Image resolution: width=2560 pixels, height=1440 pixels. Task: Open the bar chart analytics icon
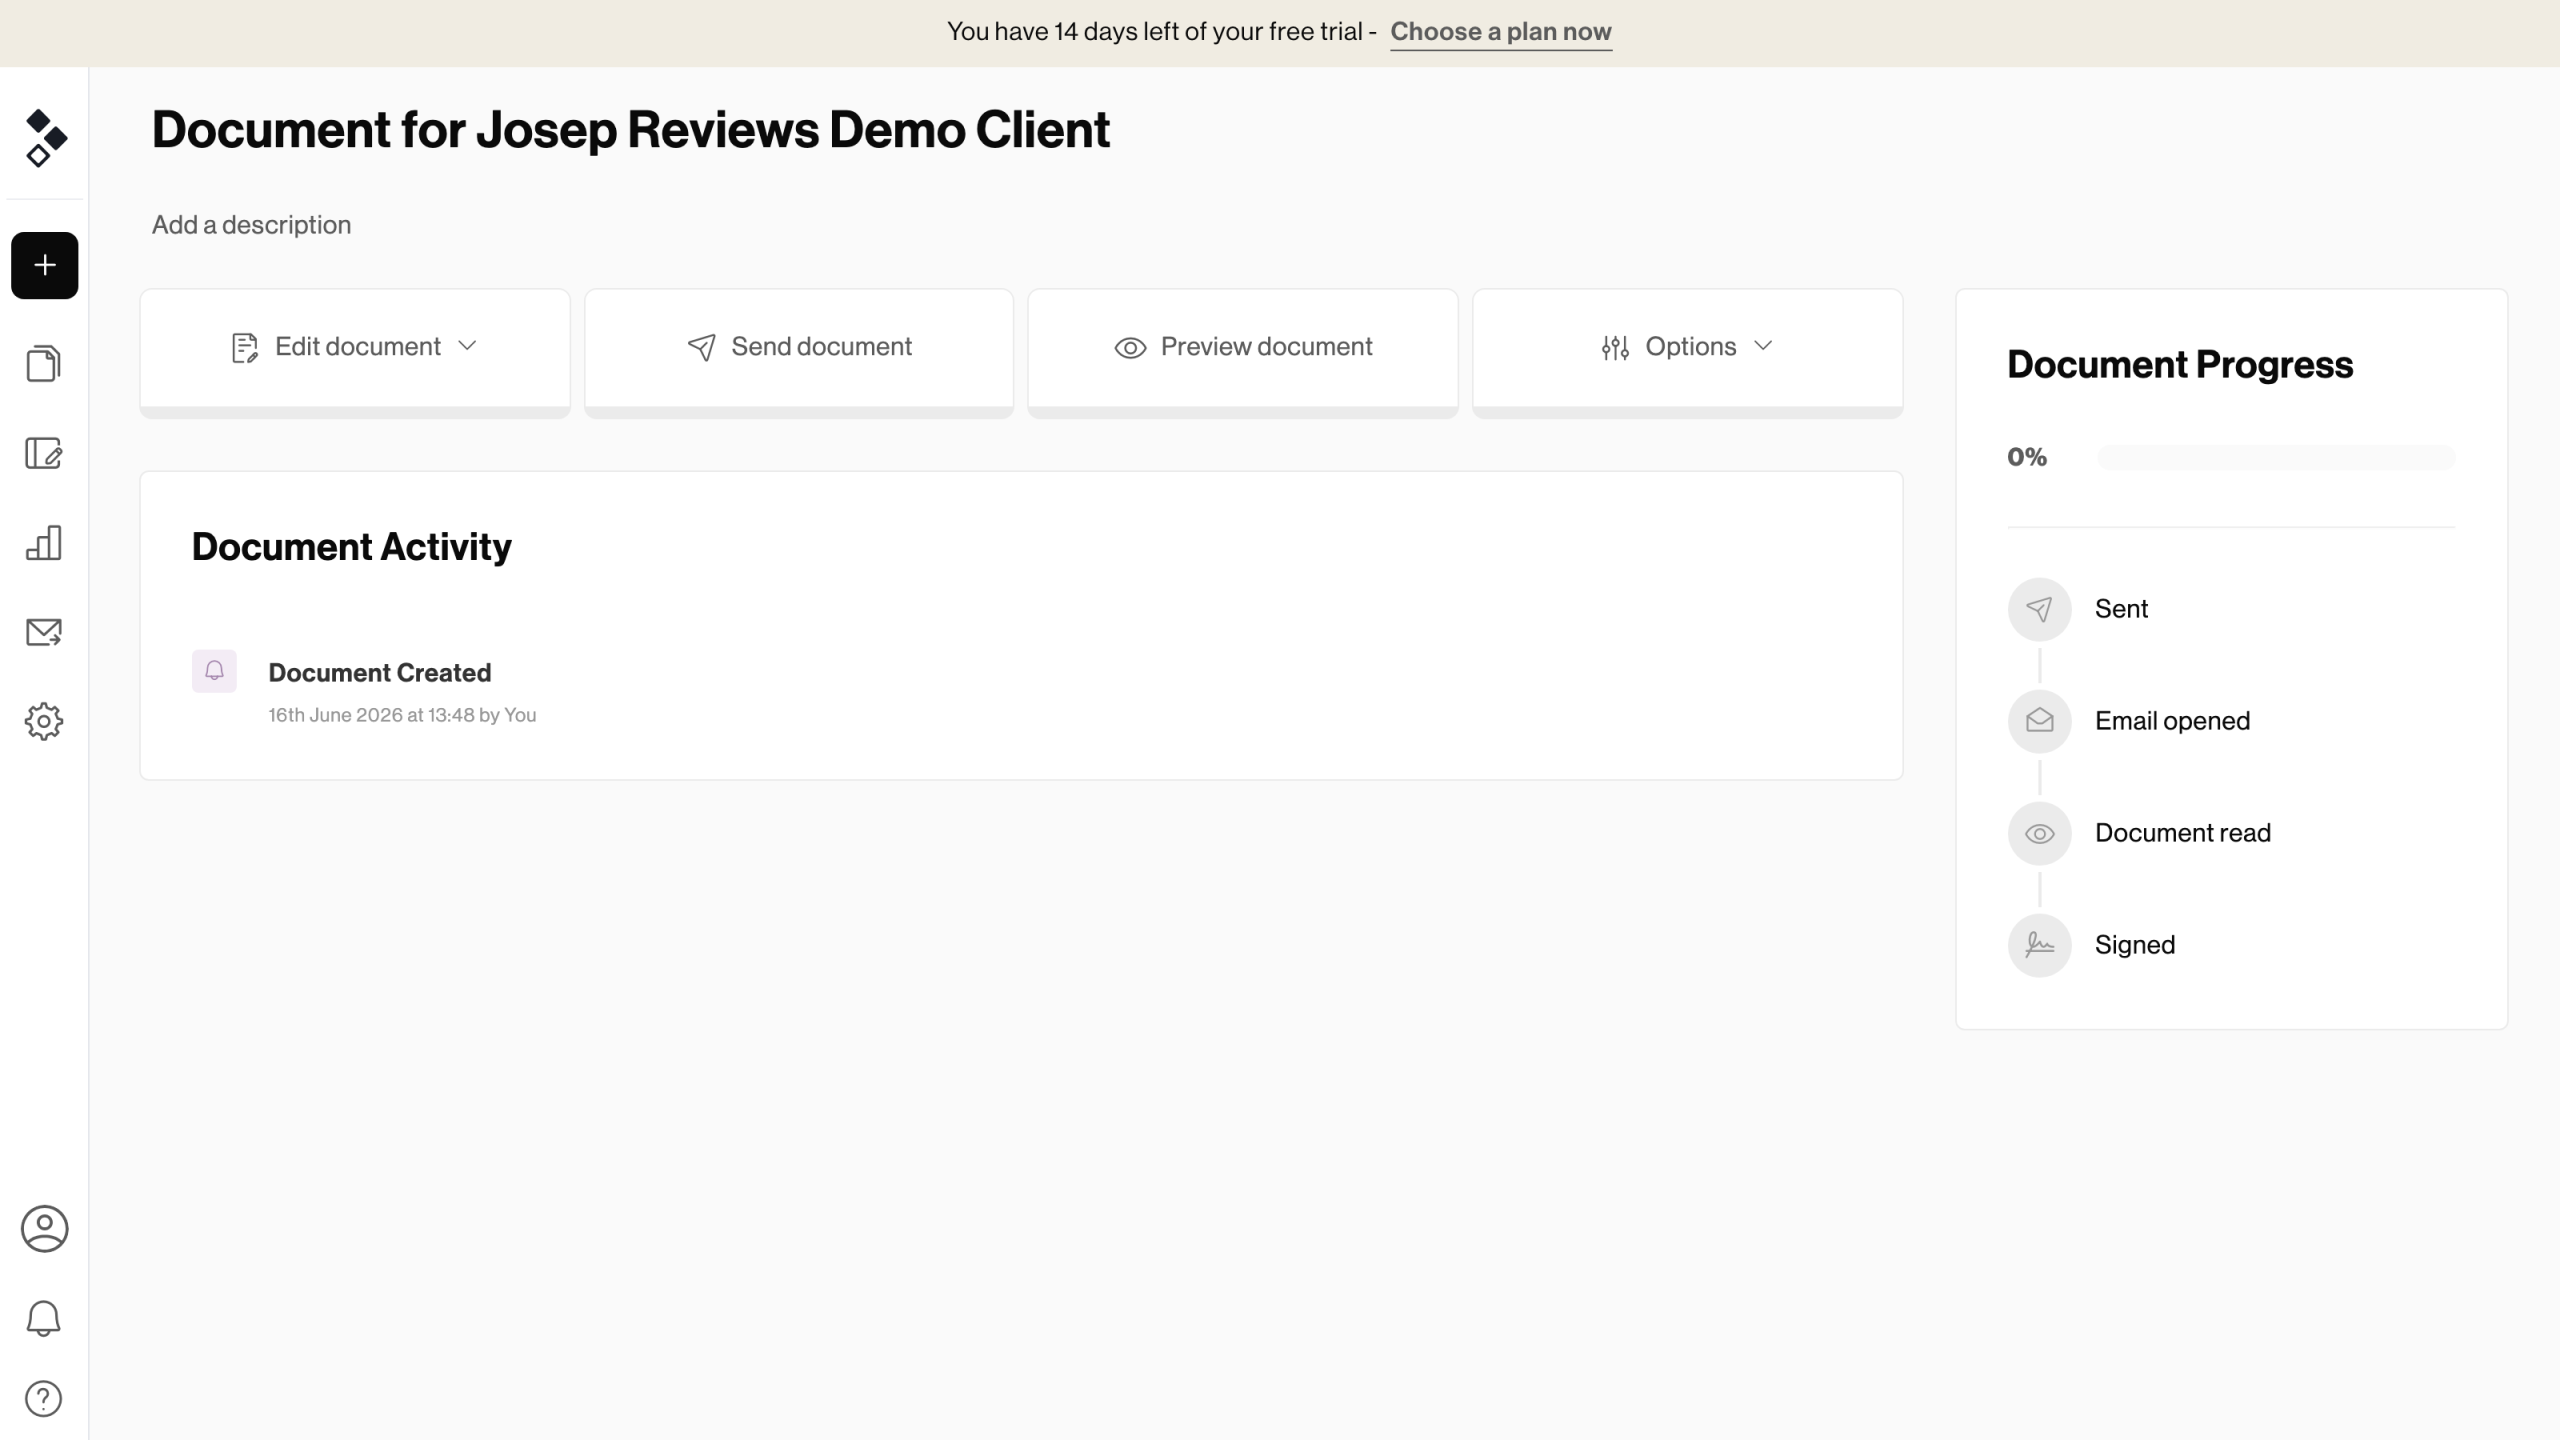coord(43,542)
